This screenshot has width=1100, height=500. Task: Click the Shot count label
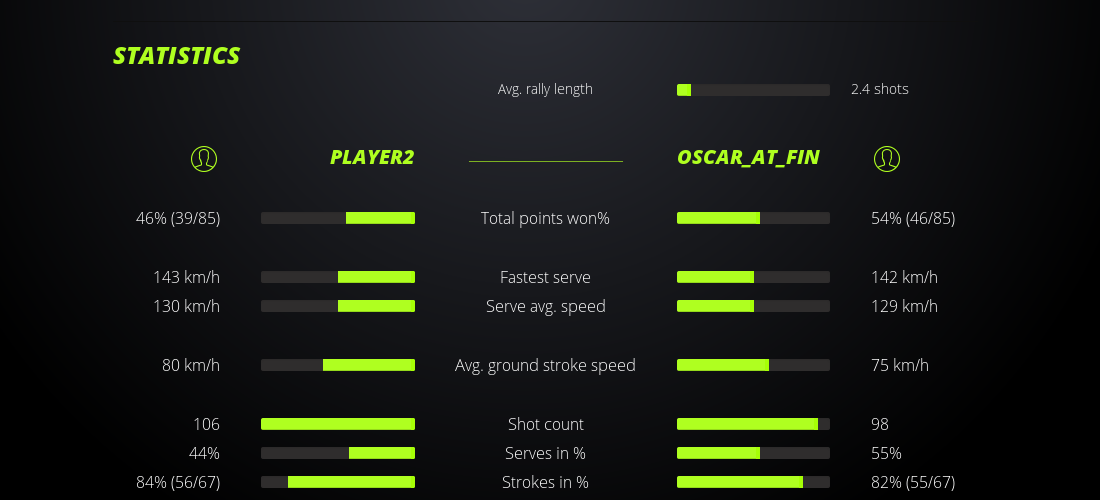click(x=545, y=424)
